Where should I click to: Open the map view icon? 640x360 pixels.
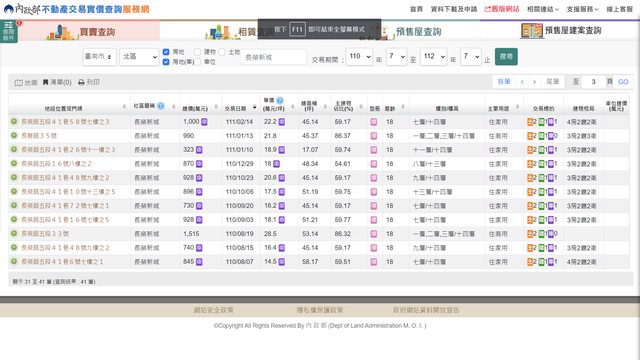point(18,82)
